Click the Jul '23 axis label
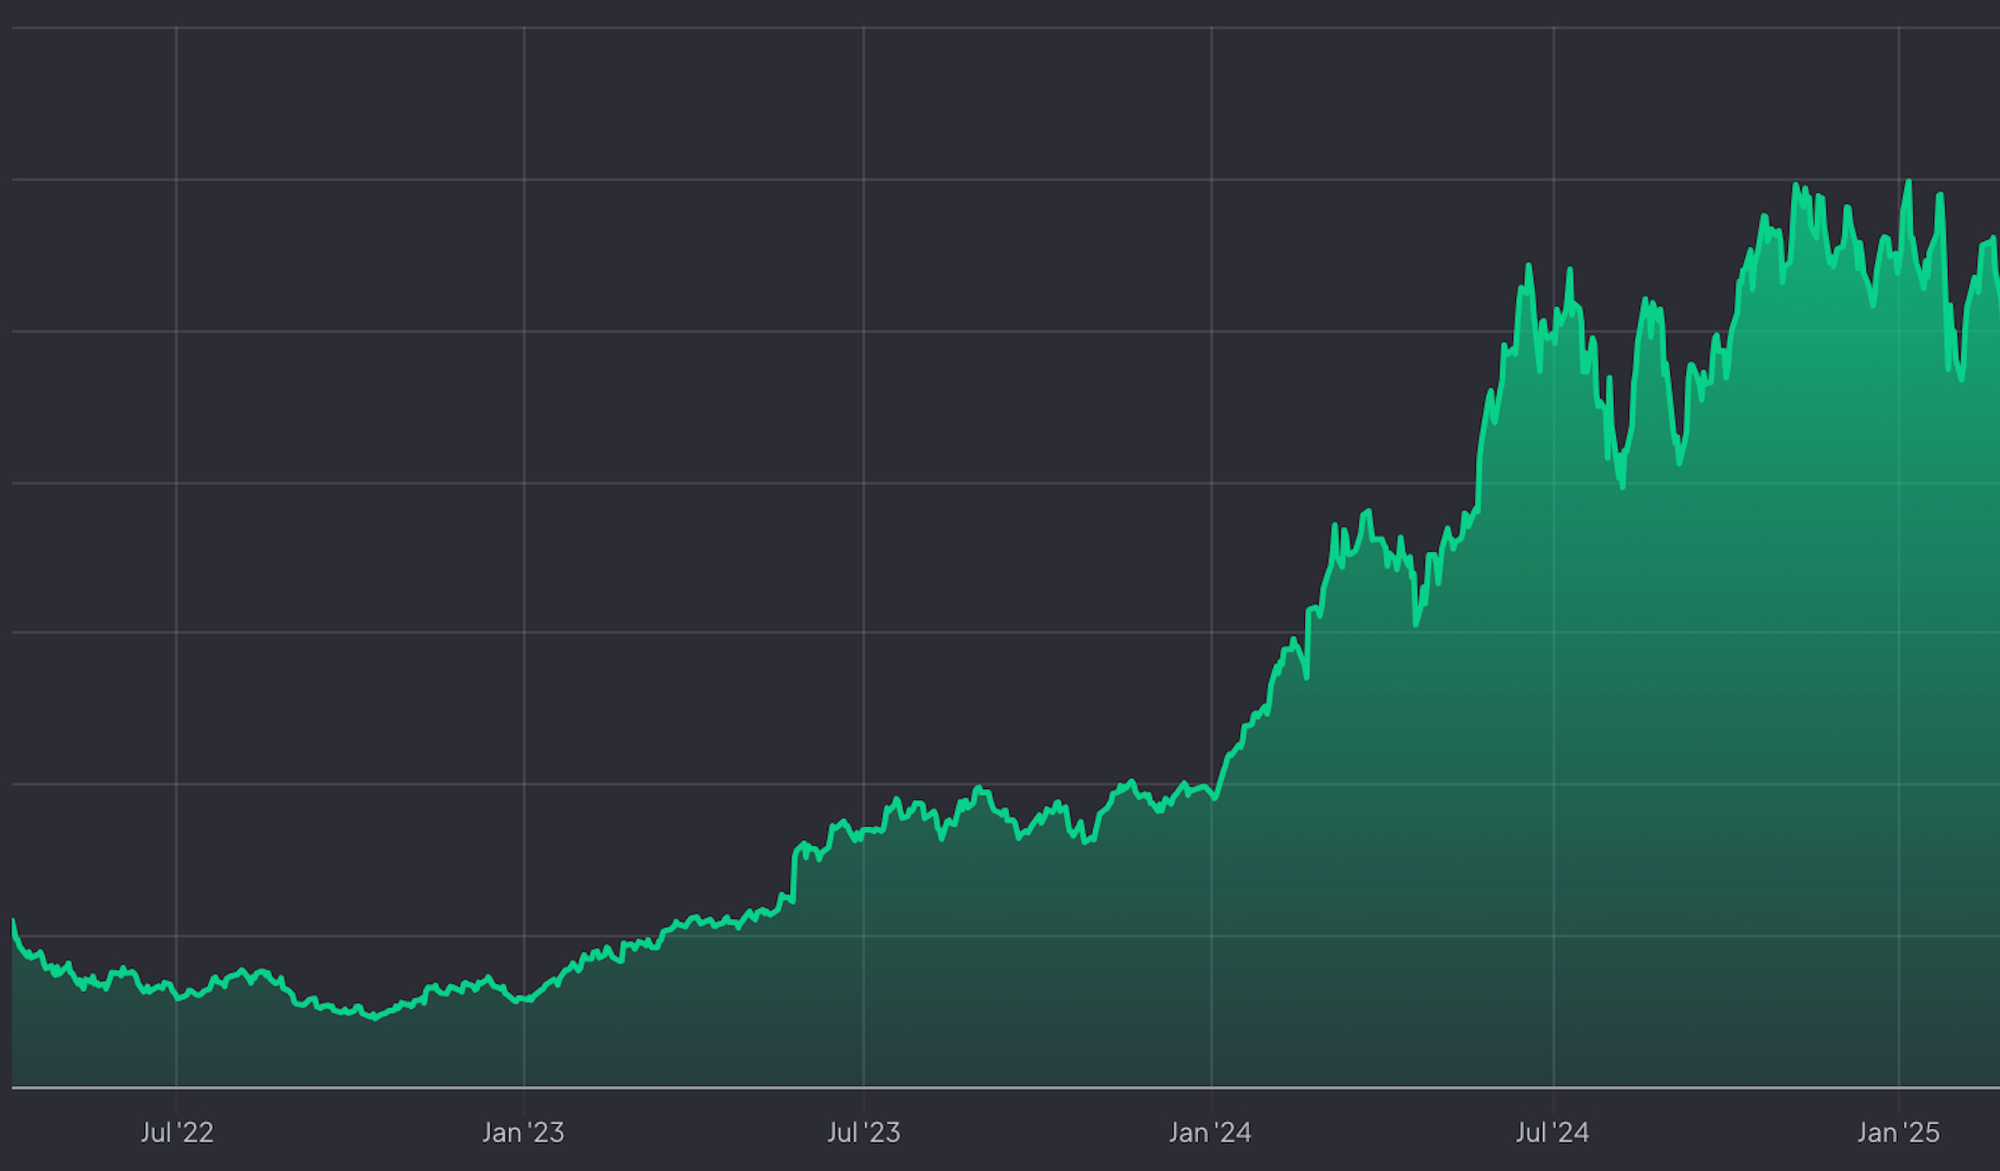 pyautogui.click(x=864, y=1132)
